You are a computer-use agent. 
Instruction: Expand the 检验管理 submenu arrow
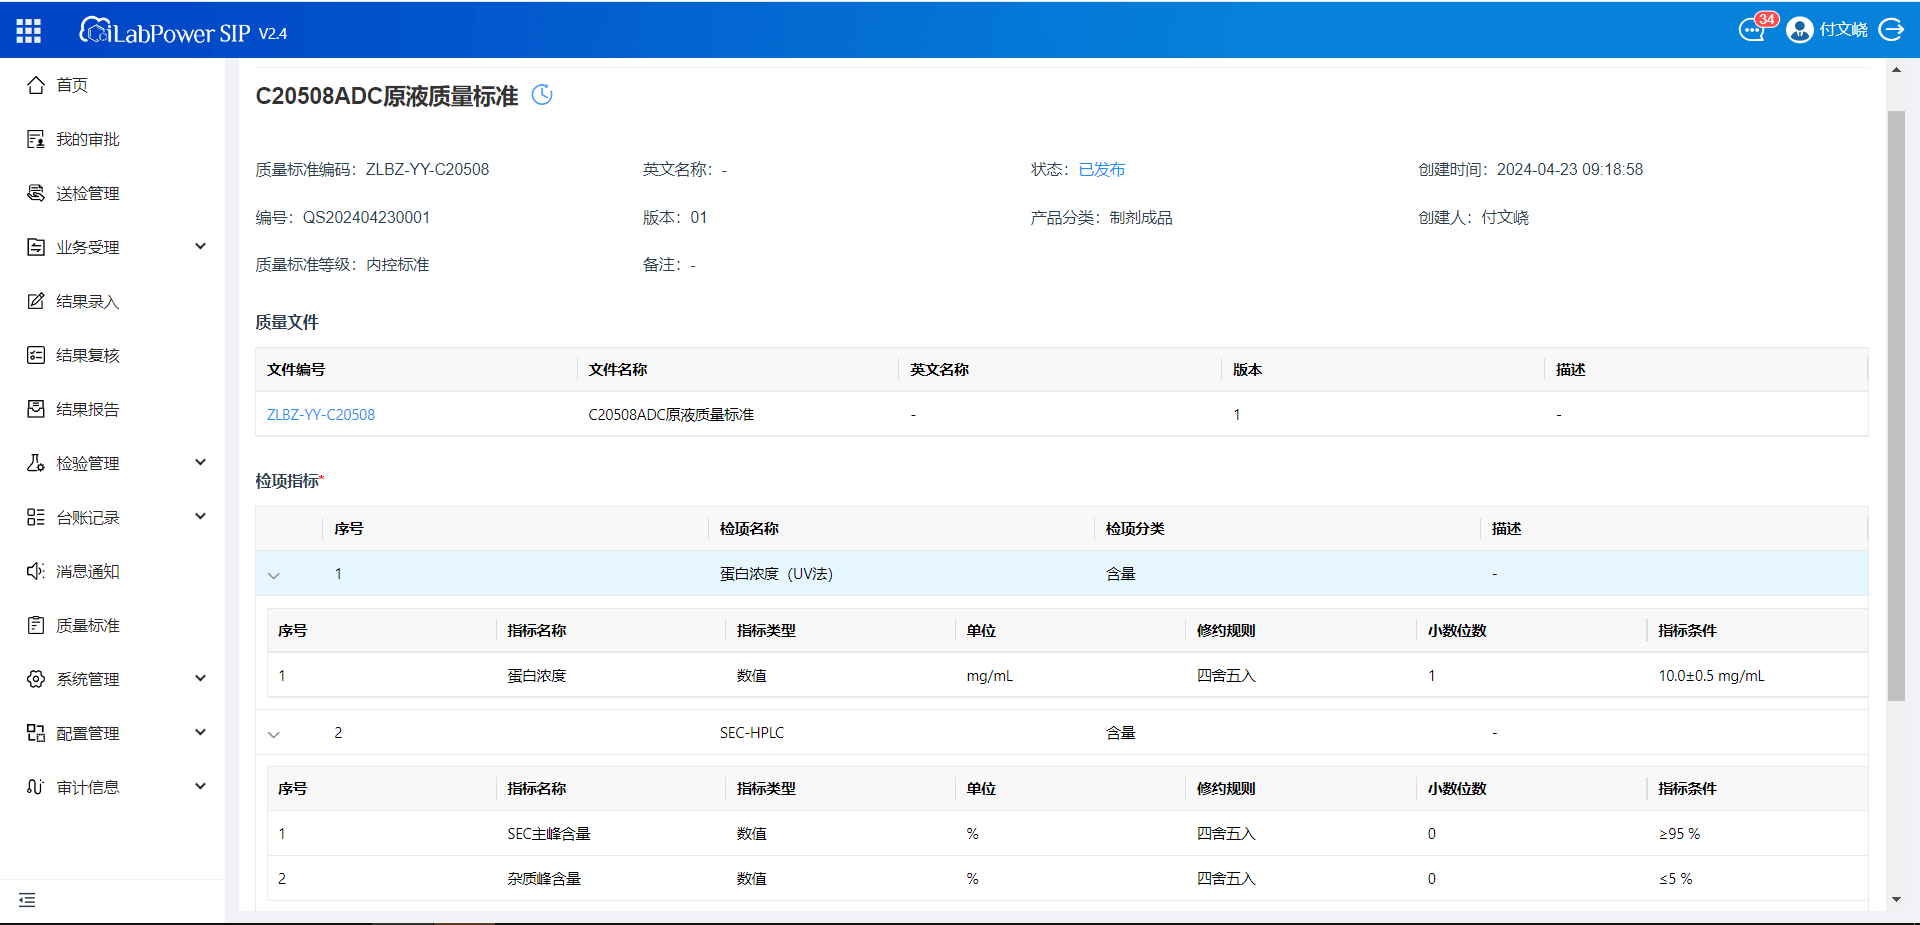[200, 462]
